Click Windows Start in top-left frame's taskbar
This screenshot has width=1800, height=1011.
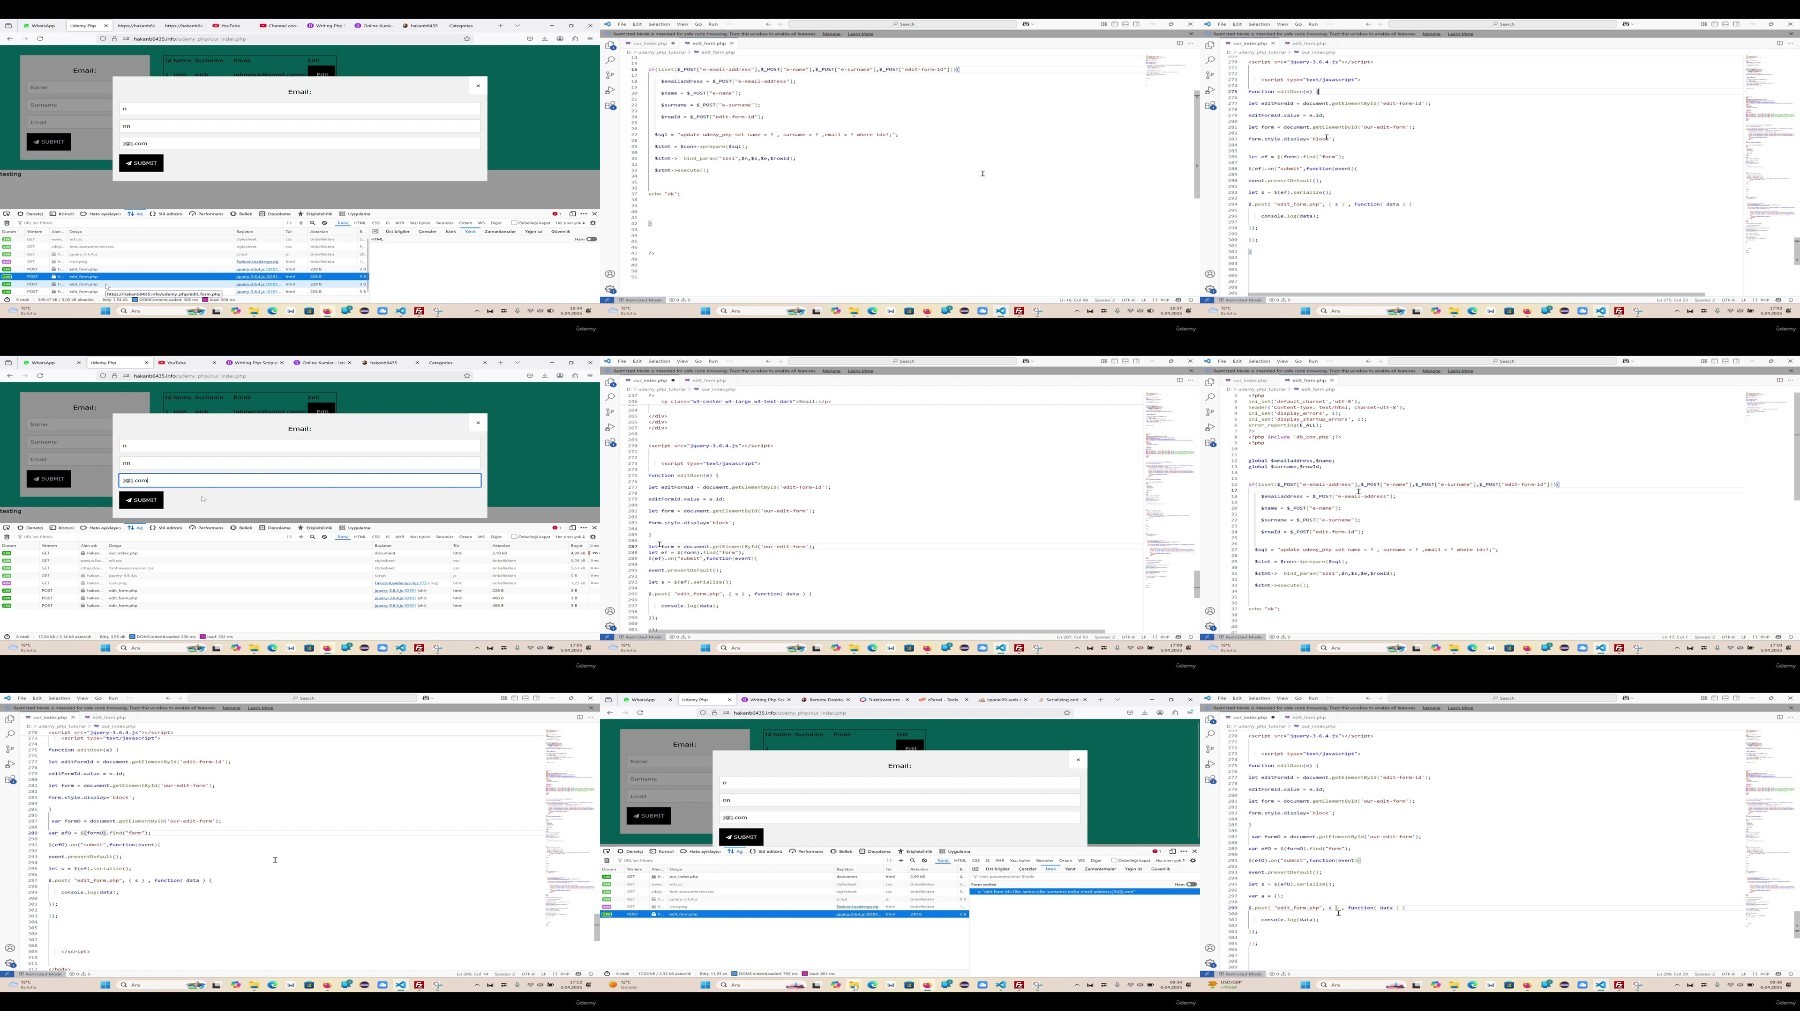tap(105, 311)
